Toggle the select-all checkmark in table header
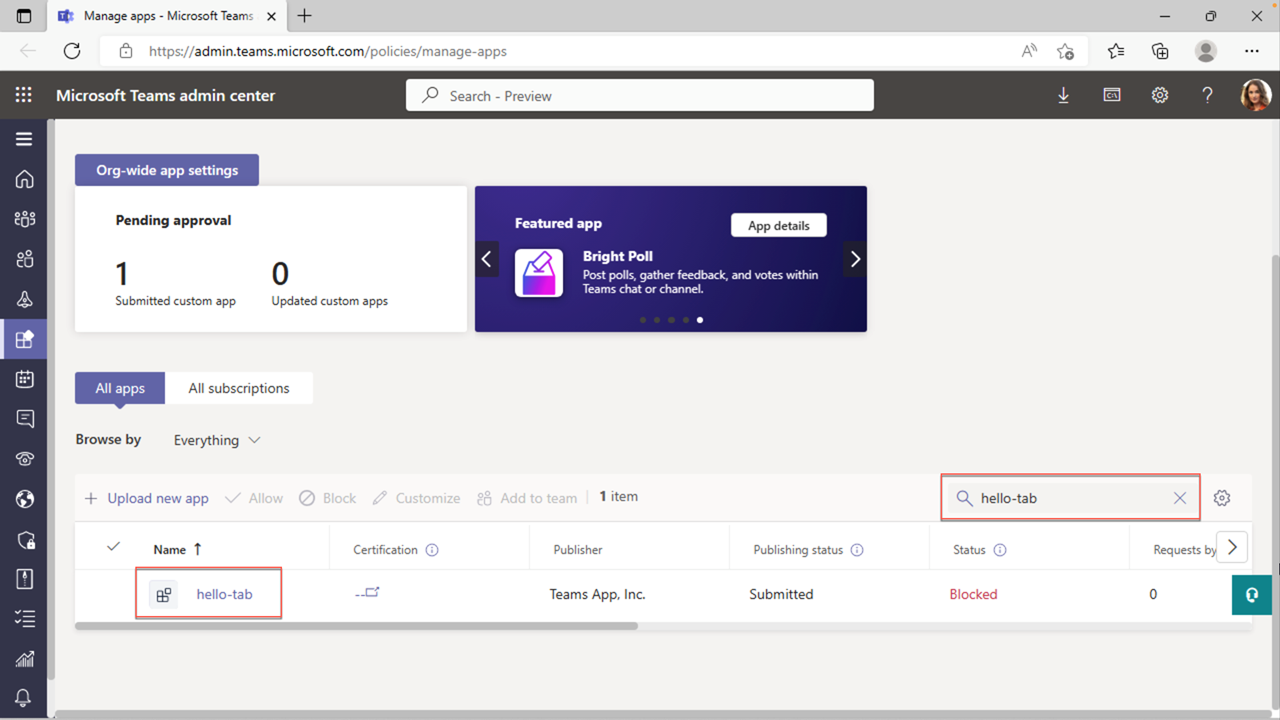Viewport: 1280px width, 720px height. (x=113, y=547)
